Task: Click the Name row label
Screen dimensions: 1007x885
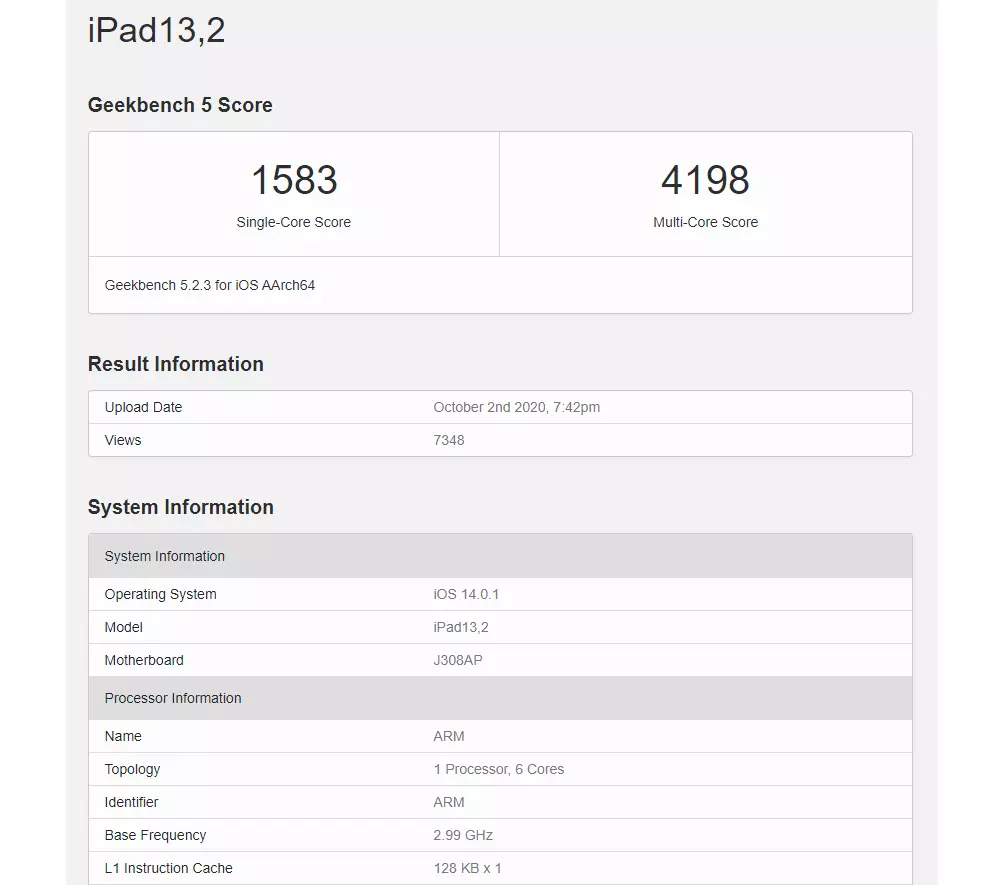Action: point(123,736)
